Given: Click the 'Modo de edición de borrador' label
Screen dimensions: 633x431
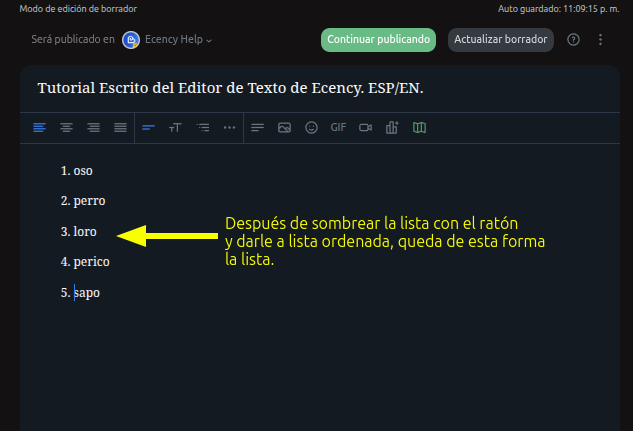Looking at the screenshot, I should tap(78, 9).
